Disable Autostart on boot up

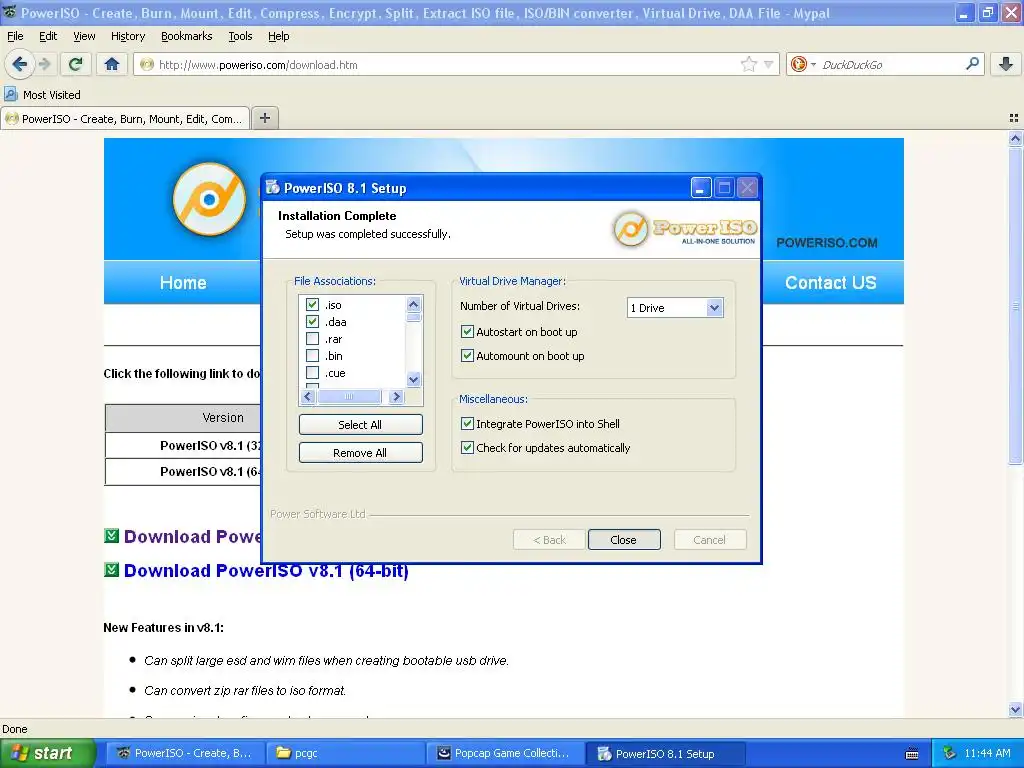tap(467, 332)
